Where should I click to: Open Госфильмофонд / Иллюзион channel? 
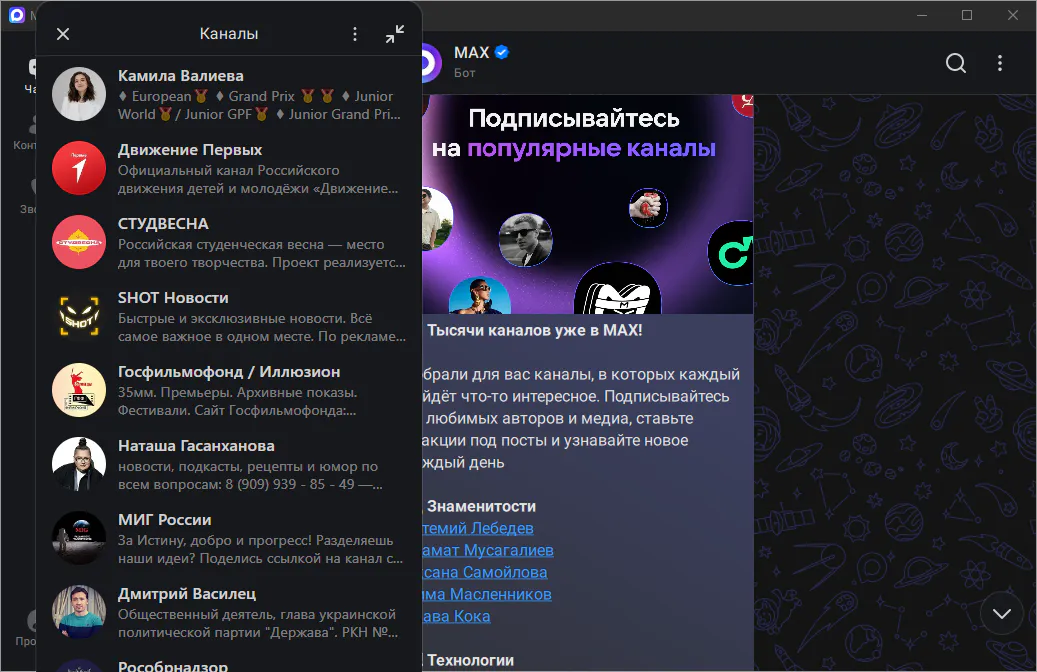click(x=228, y=390)
